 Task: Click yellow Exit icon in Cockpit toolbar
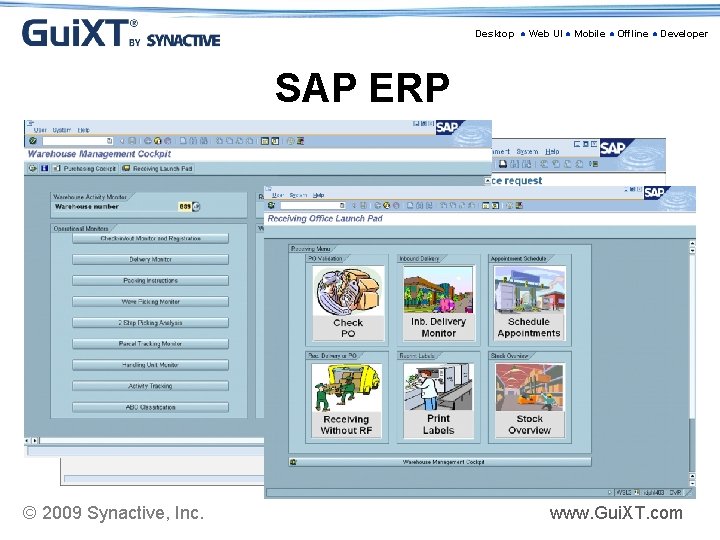click(x=158, y=141)
